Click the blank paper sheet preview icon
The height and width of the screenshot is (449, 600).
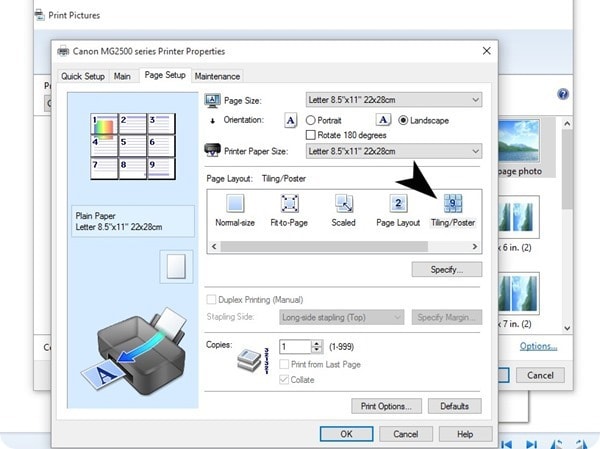tap(176, 267)
